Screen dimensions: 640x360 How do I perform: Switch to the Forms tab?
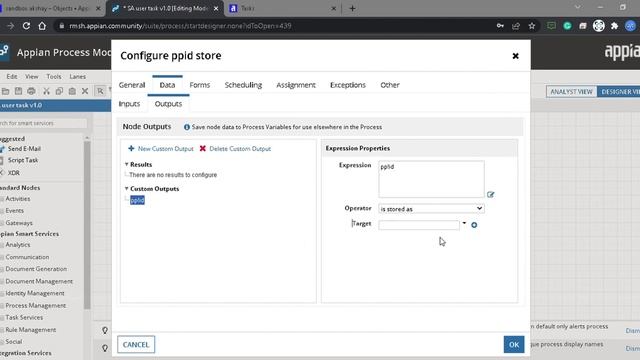[200, 85]
